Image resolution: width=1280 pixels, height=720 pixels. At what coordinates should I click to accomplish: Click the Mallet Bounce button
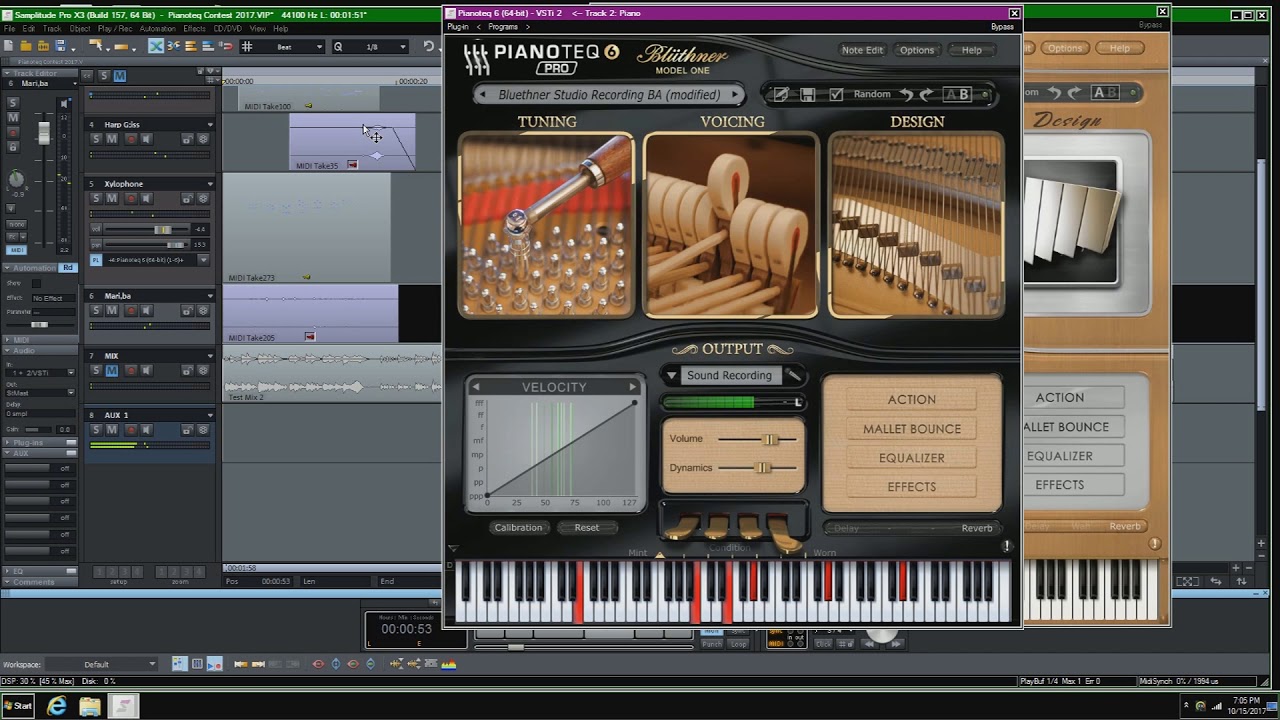pyautogui.click(x=912, y=428)
